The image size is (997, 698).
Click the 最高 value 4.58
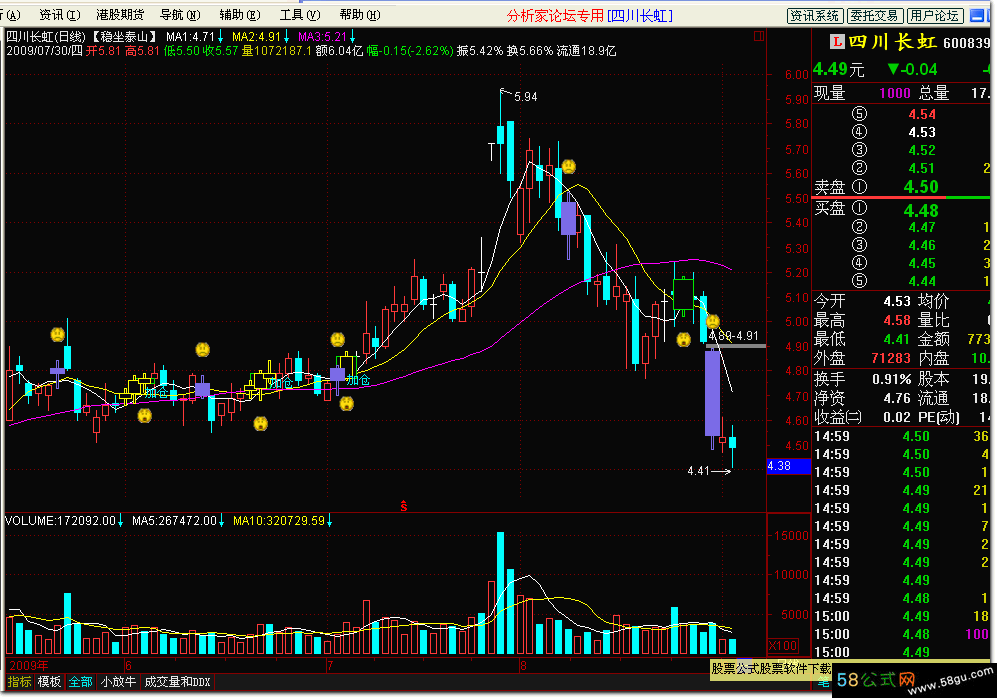tap(897, 320)
